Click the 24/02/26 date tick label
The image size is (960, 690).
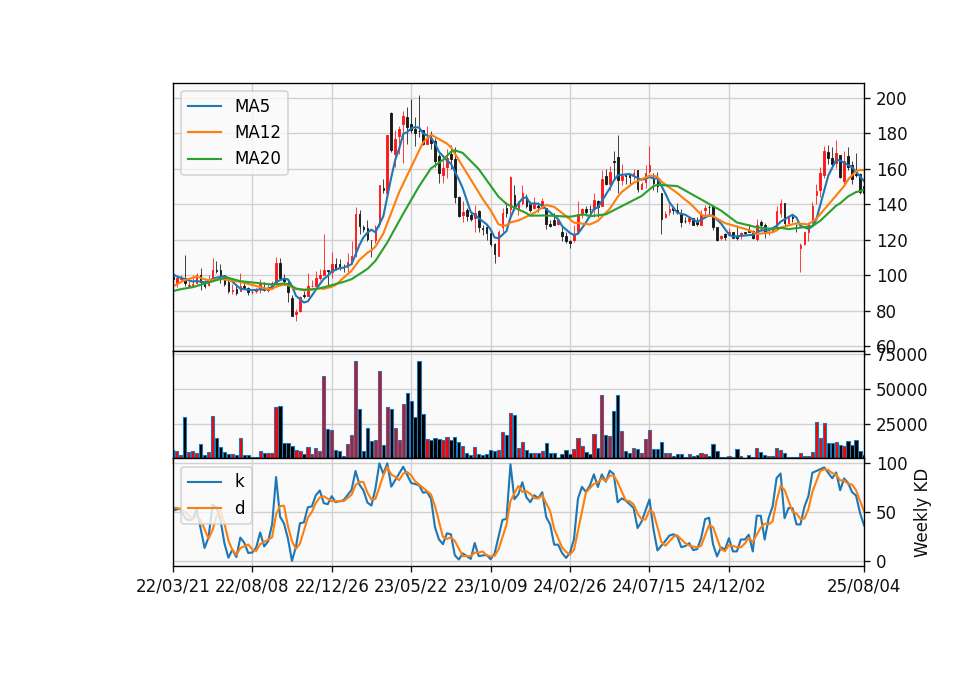569,586
